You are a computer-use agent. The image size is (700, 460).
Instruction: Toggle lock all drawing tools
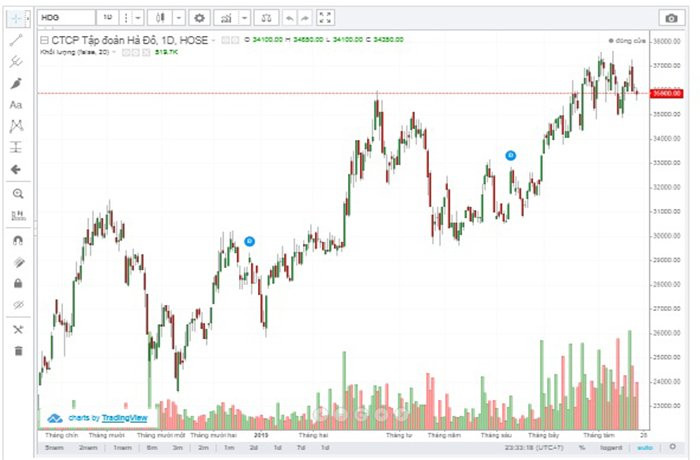coord(16,283)
